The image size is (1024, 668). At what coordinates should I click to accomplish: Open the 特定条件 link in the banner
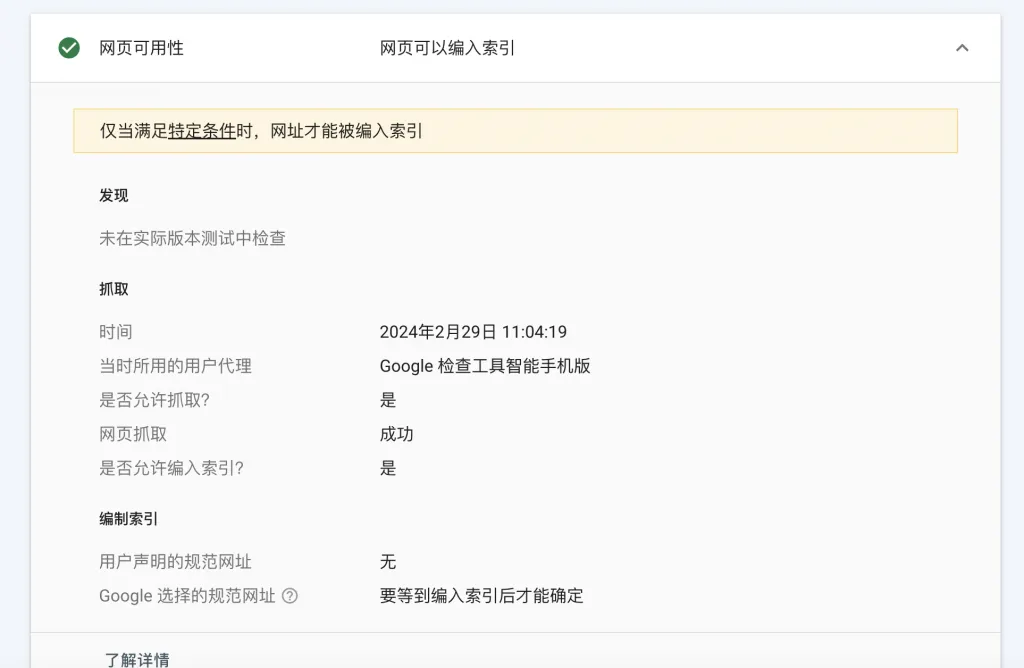click(202, 131)
